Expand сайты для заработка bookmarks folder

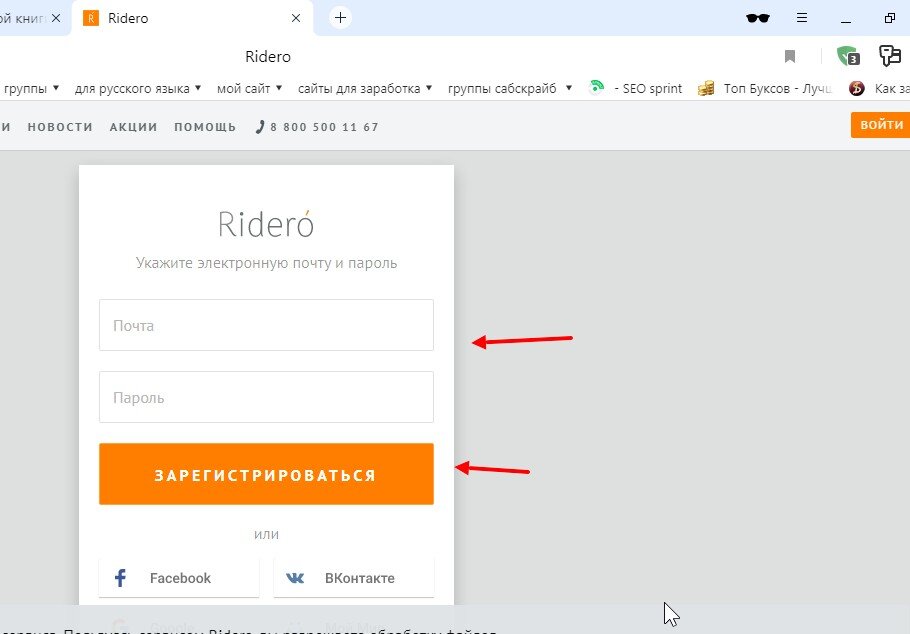[365, 88]
